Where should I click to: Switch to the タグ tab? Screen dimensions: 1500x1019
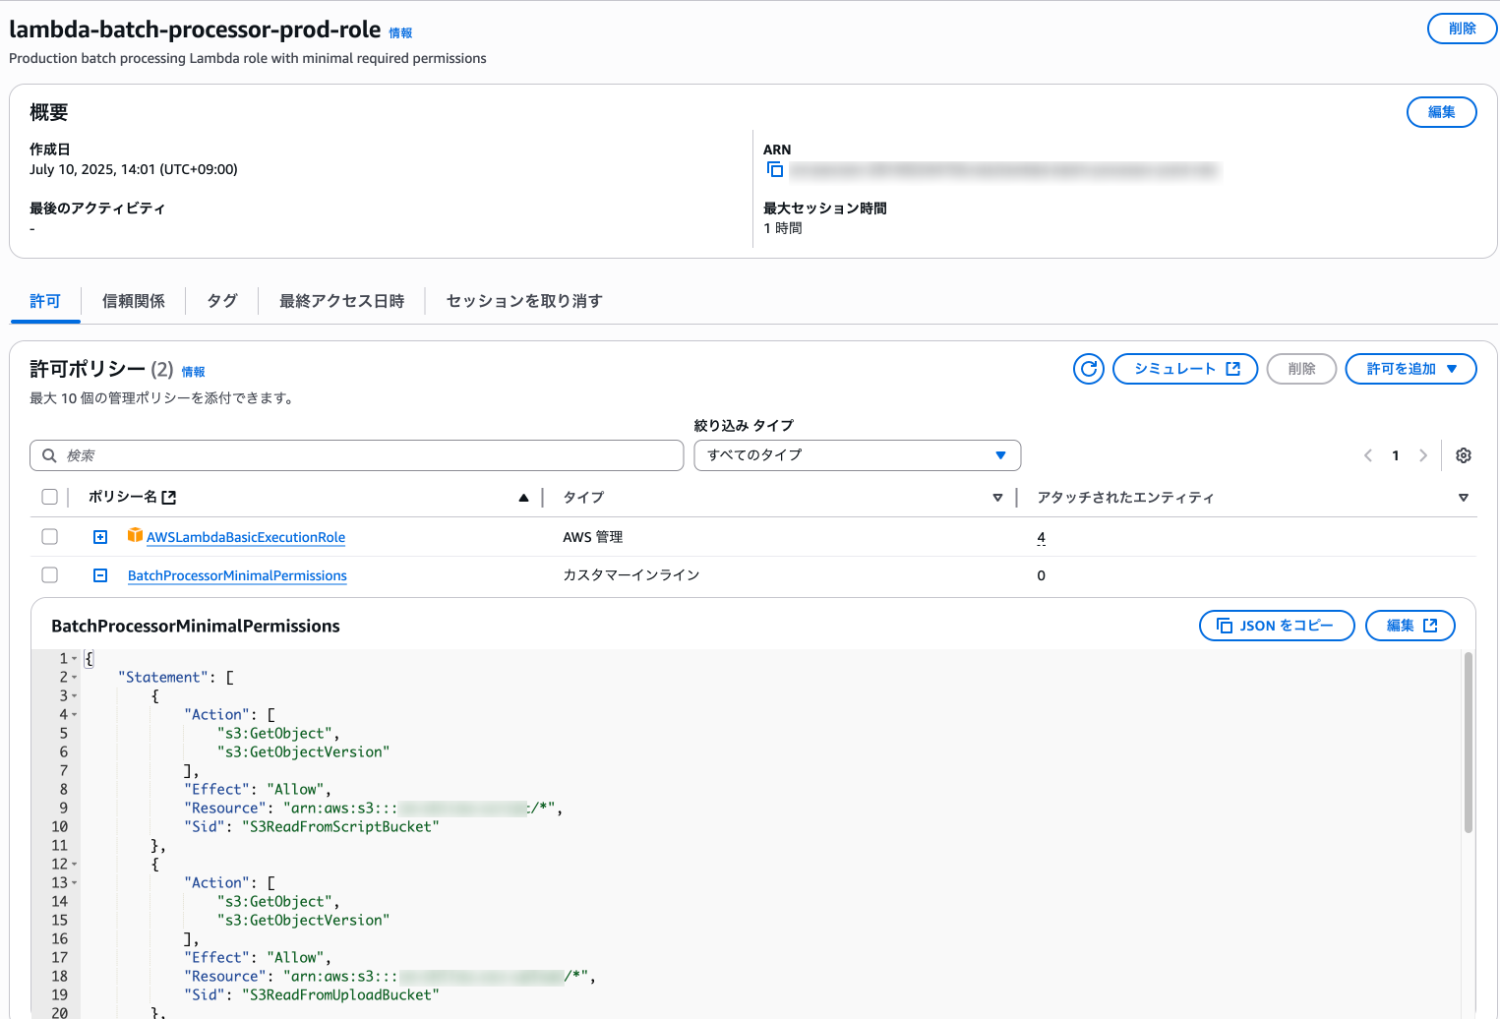coord(222,301)
